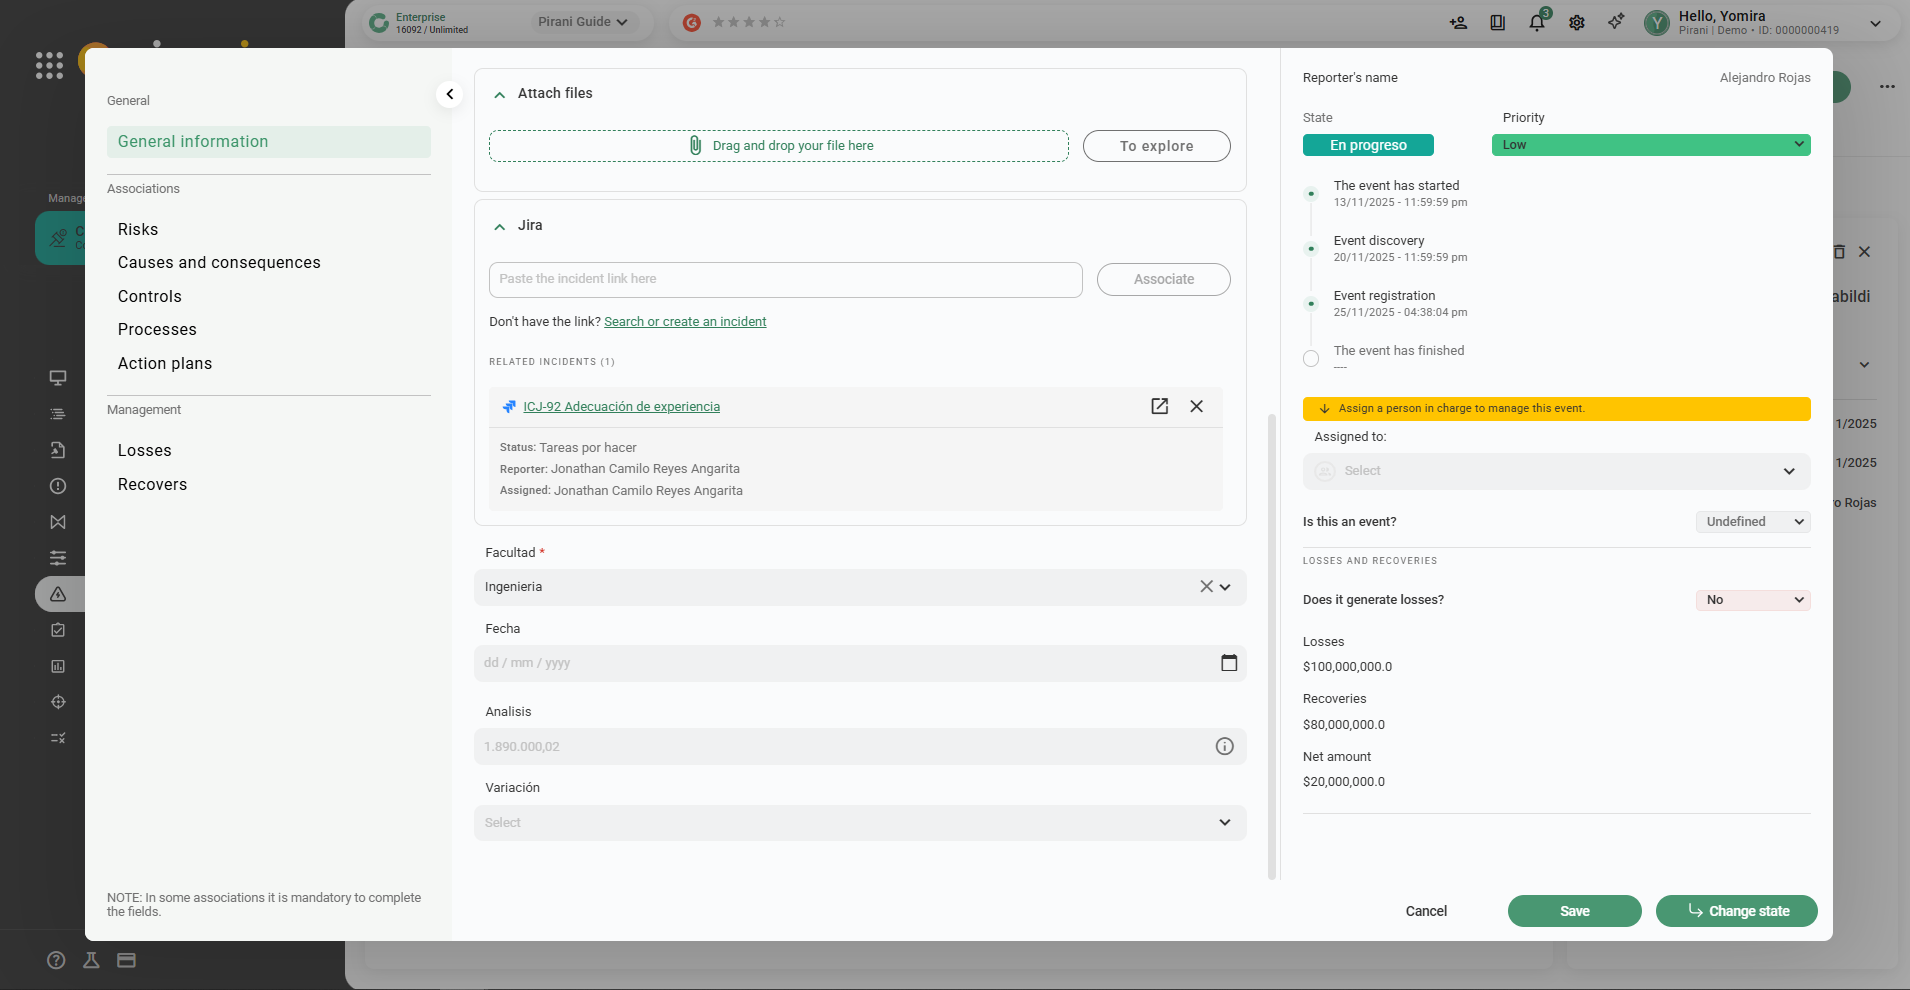Click the Analisis info icon
1910x990 pixels.
pyautogui.click(x=1224, y=747)
